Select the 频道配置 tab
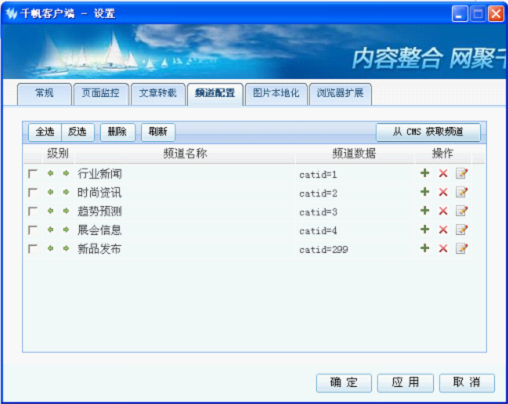The height and width of the screenshot is (404, 508). pos(215,94)
